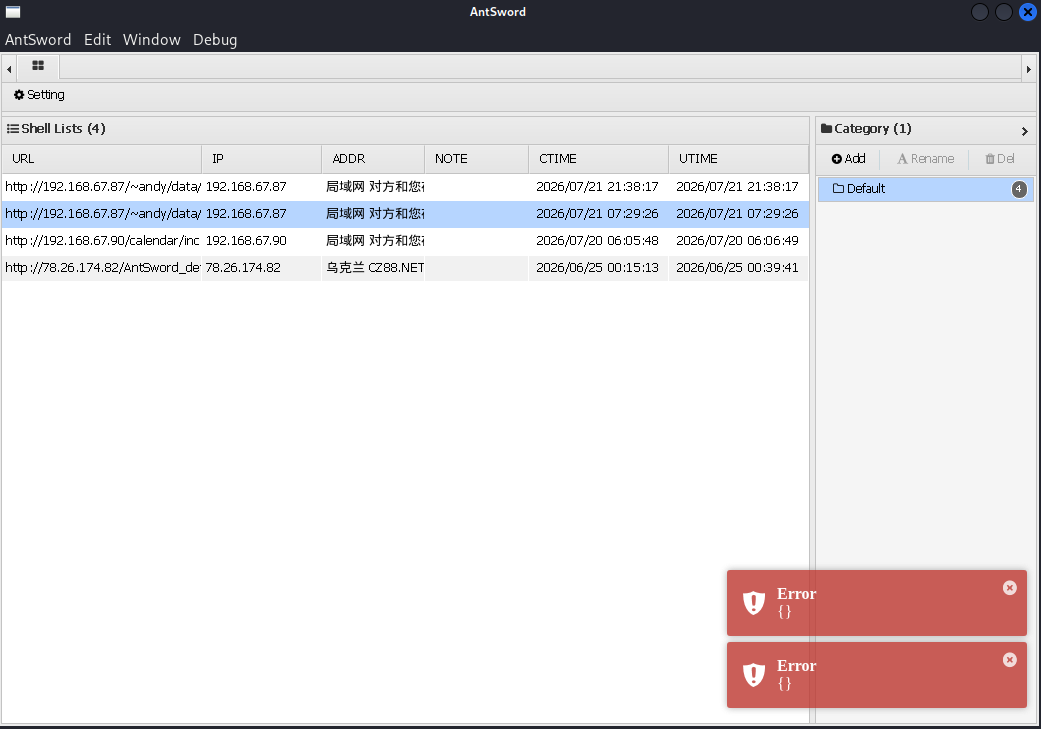
Task: Sort by the NOTE column header
Action: tap(477, 159)
